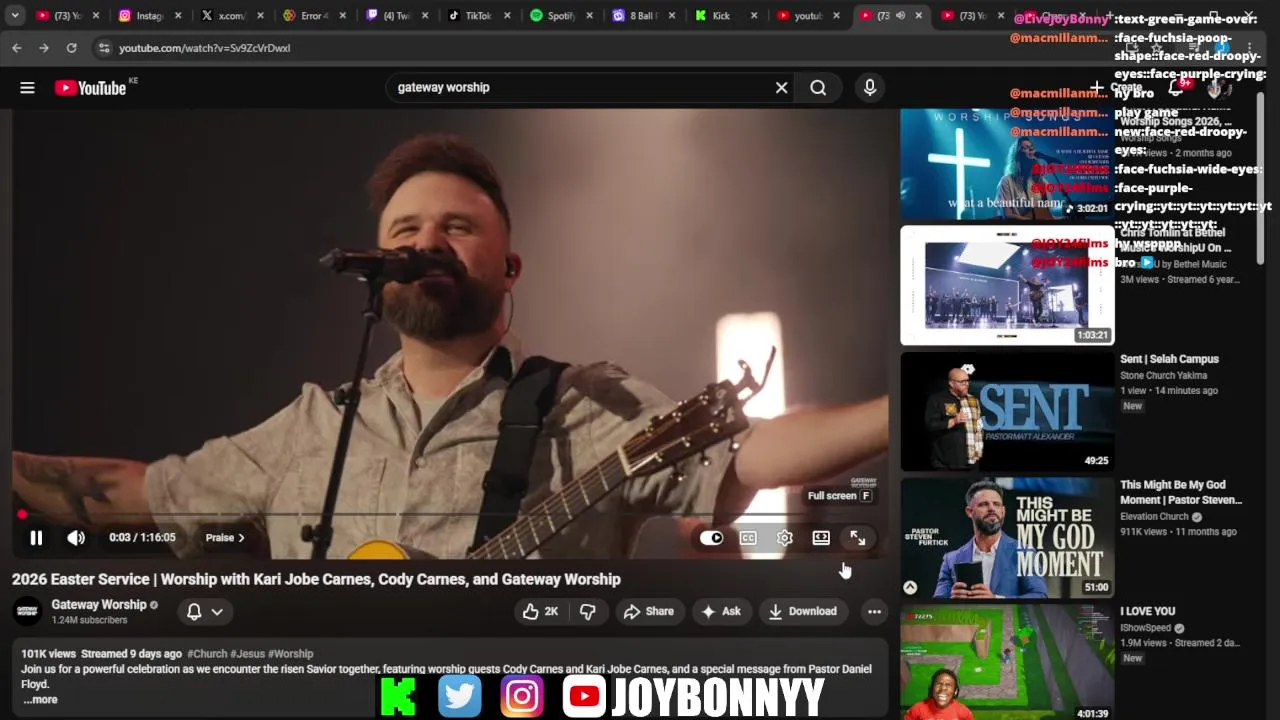The image size is (1280, 720).
Task: Share the video
Action: (649, 611)
